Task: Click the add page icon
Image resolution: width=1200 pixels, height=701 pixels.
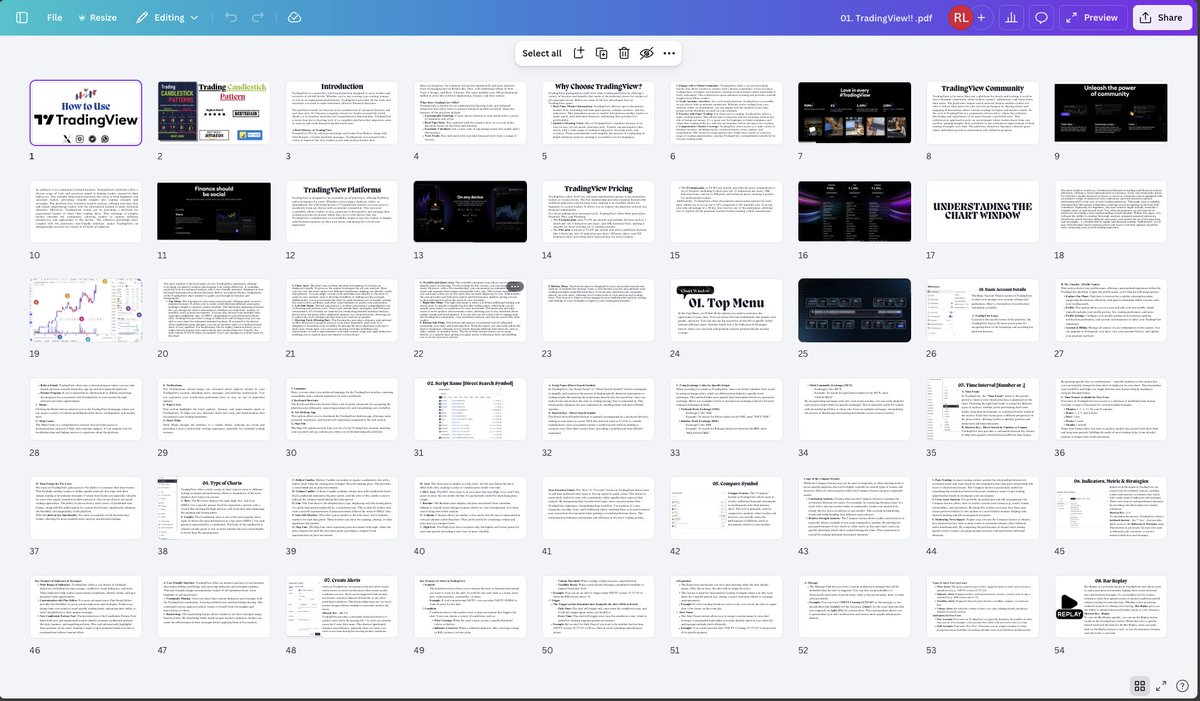Action: 578,53
